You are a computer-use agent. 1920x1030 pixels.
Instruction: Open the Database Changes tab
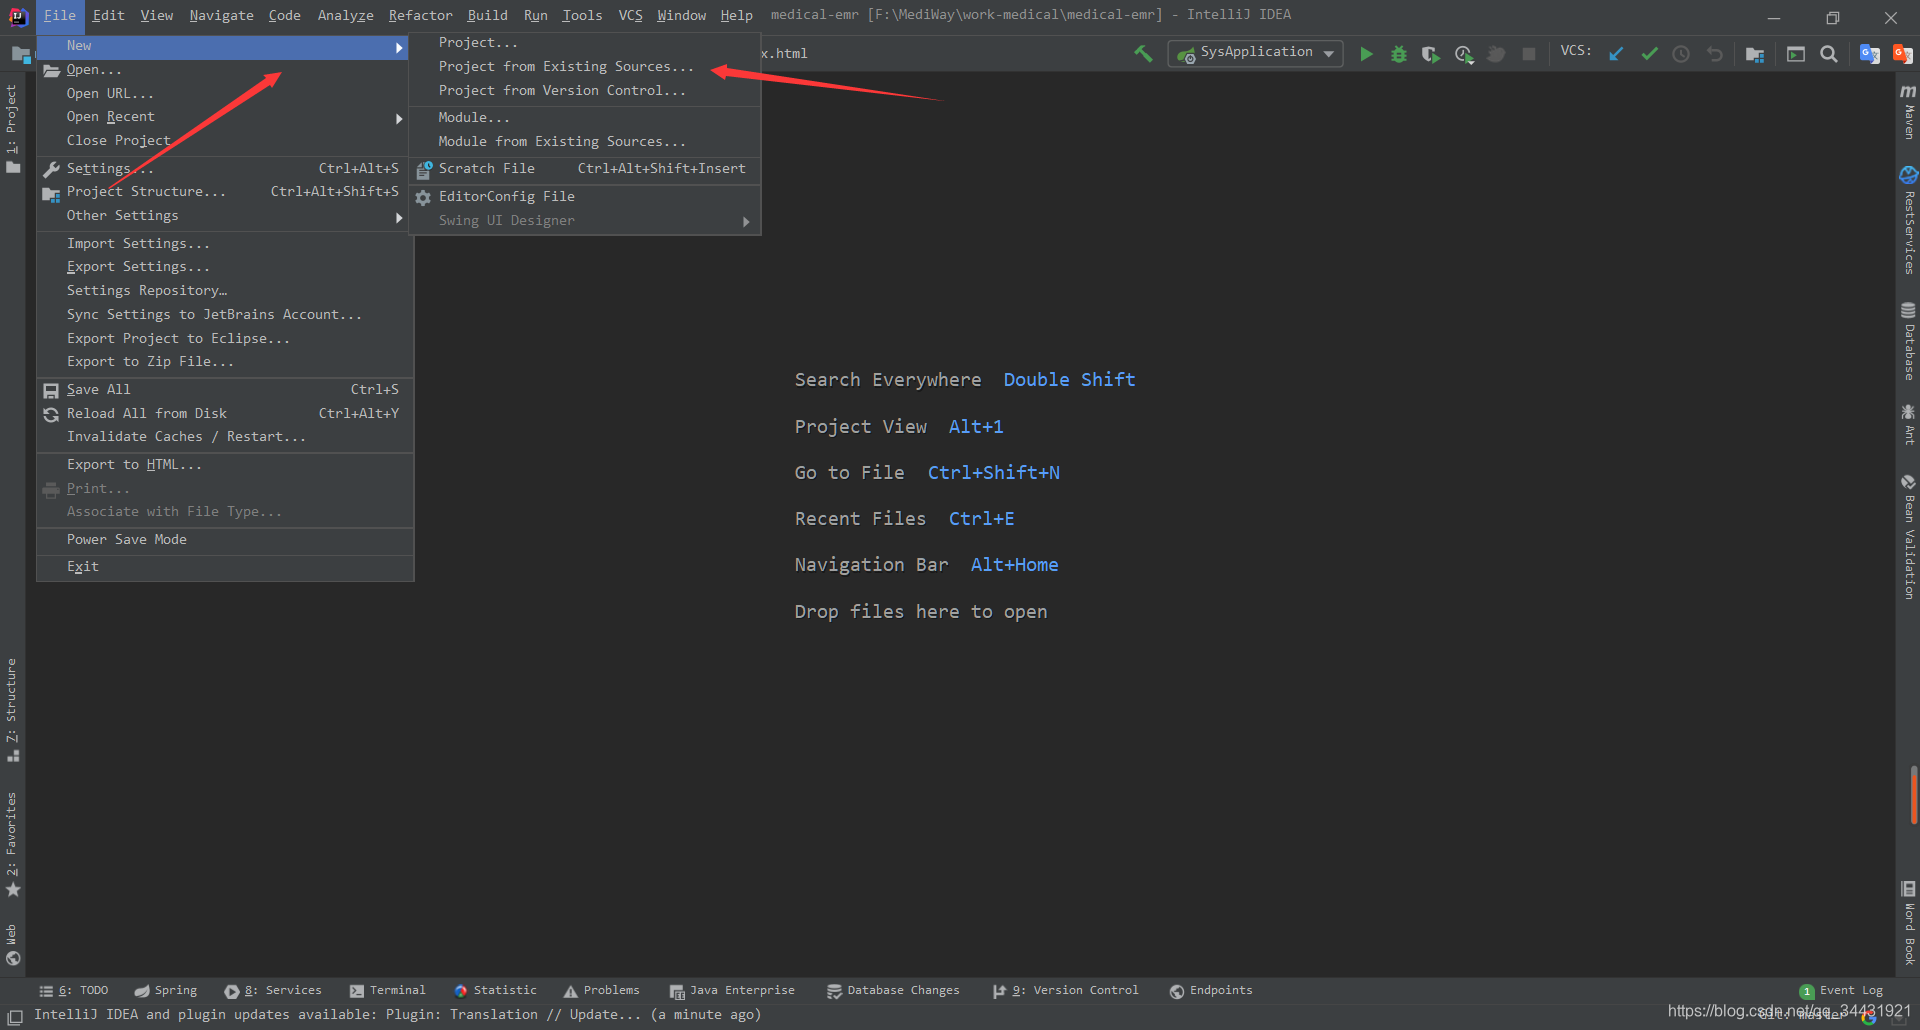[x=893, y=991]
